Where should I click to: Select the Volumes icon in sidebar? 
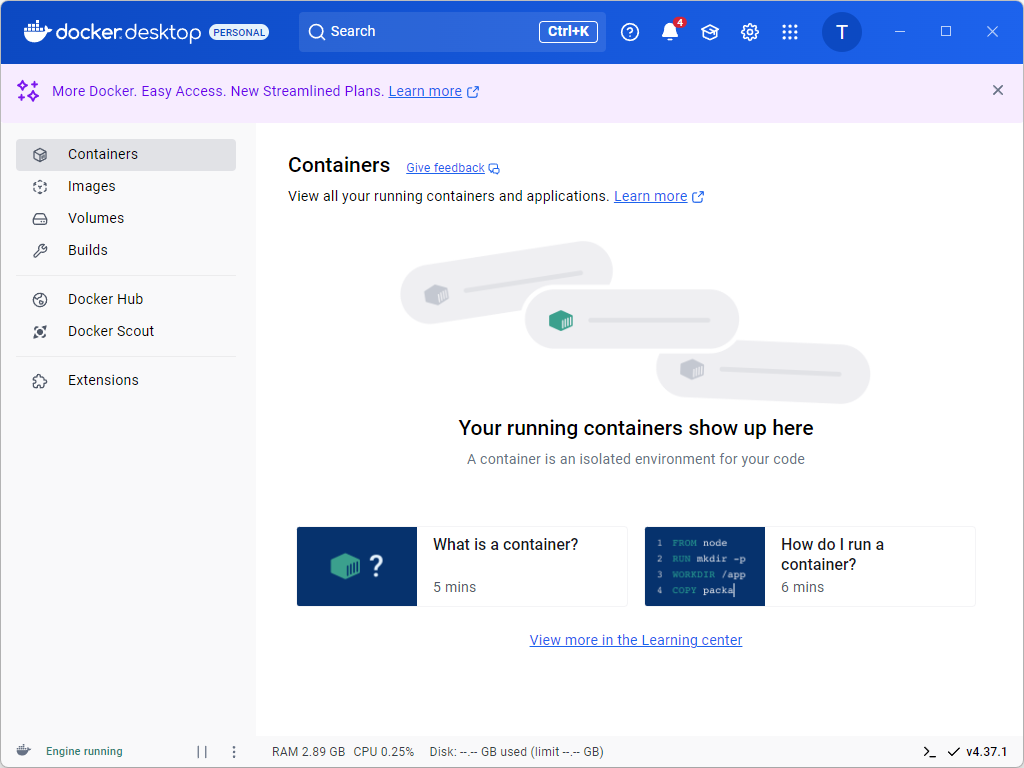click(38, 218)
